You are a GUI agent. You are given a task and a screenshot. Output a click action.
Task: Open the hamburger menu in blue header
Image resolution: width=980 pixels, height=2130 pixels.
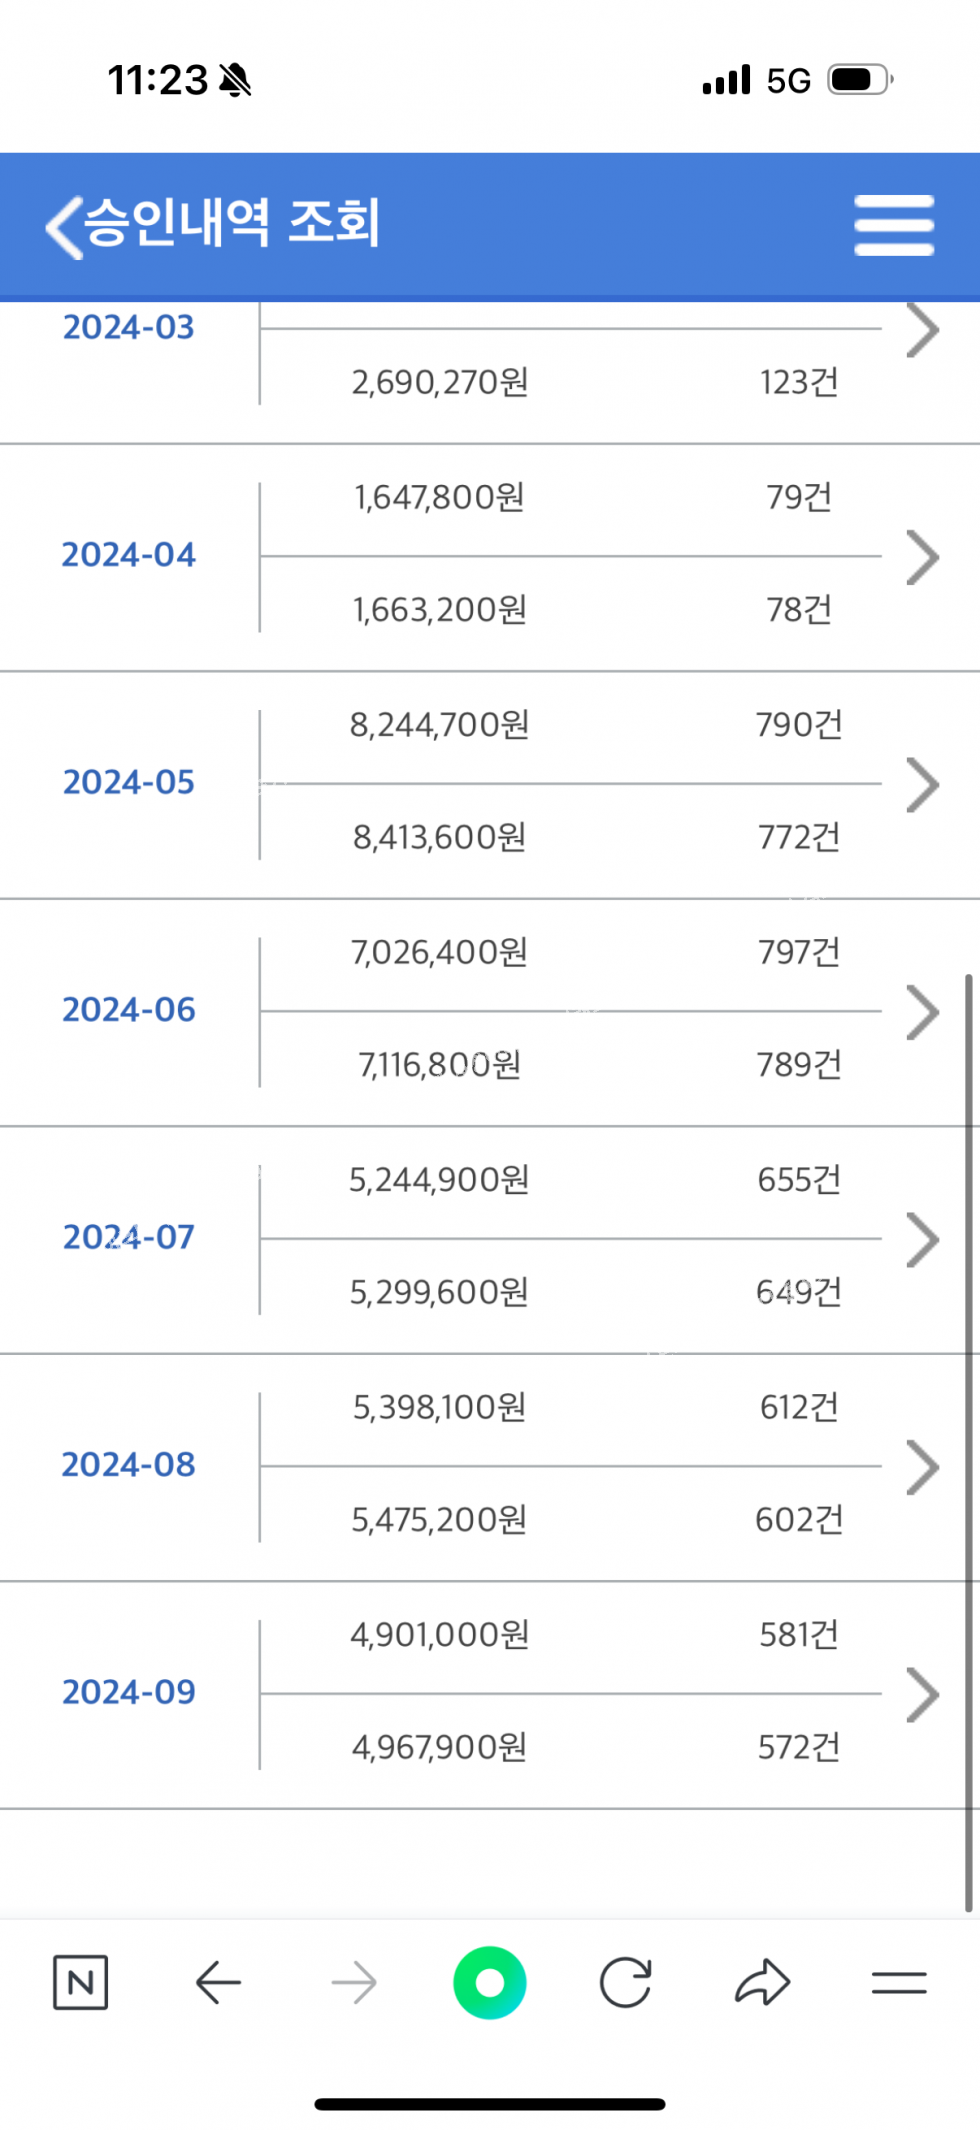tap(894, 226)
